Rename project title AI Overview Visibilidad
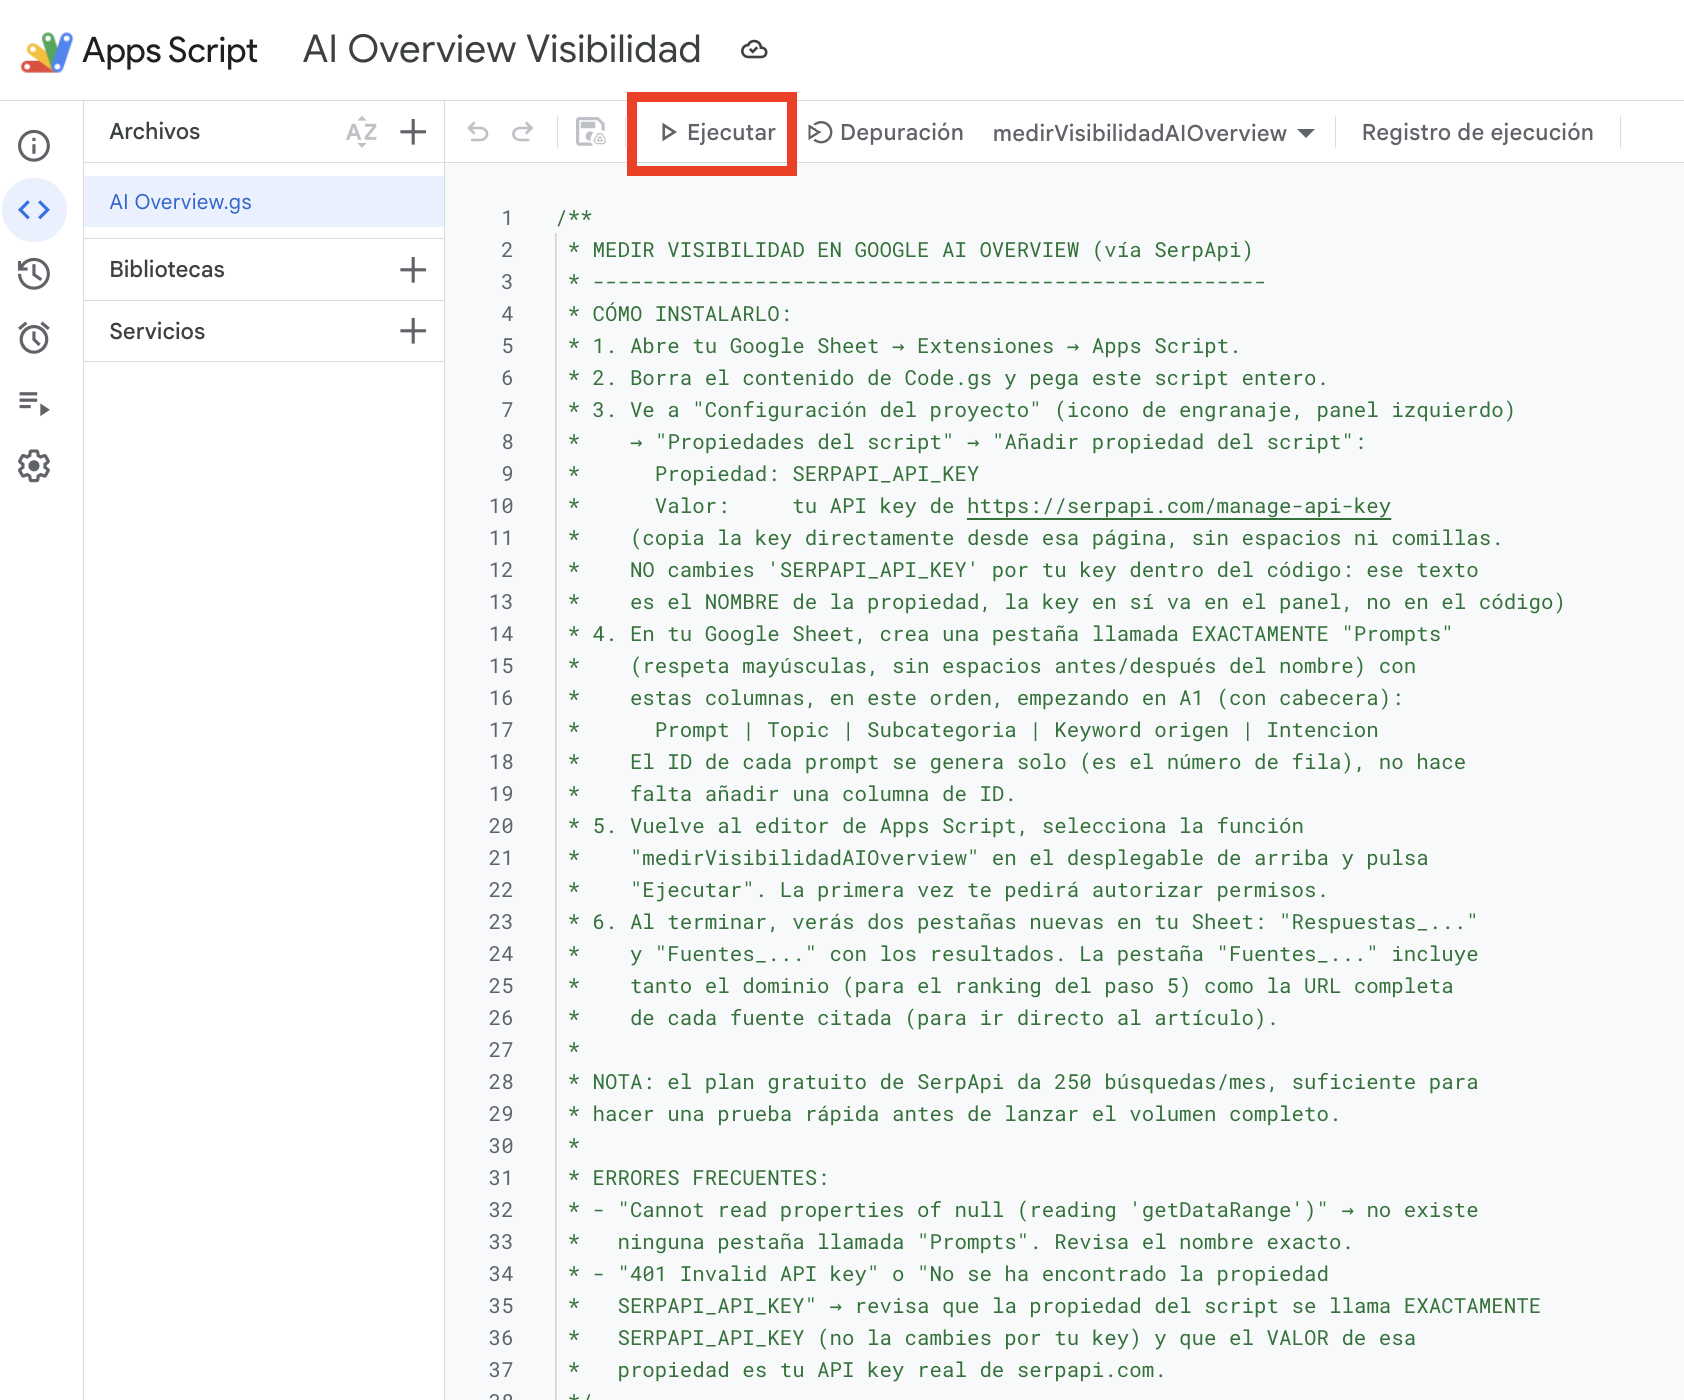This screenshot has width=1684, height=1400. click(x=502, y=49)
